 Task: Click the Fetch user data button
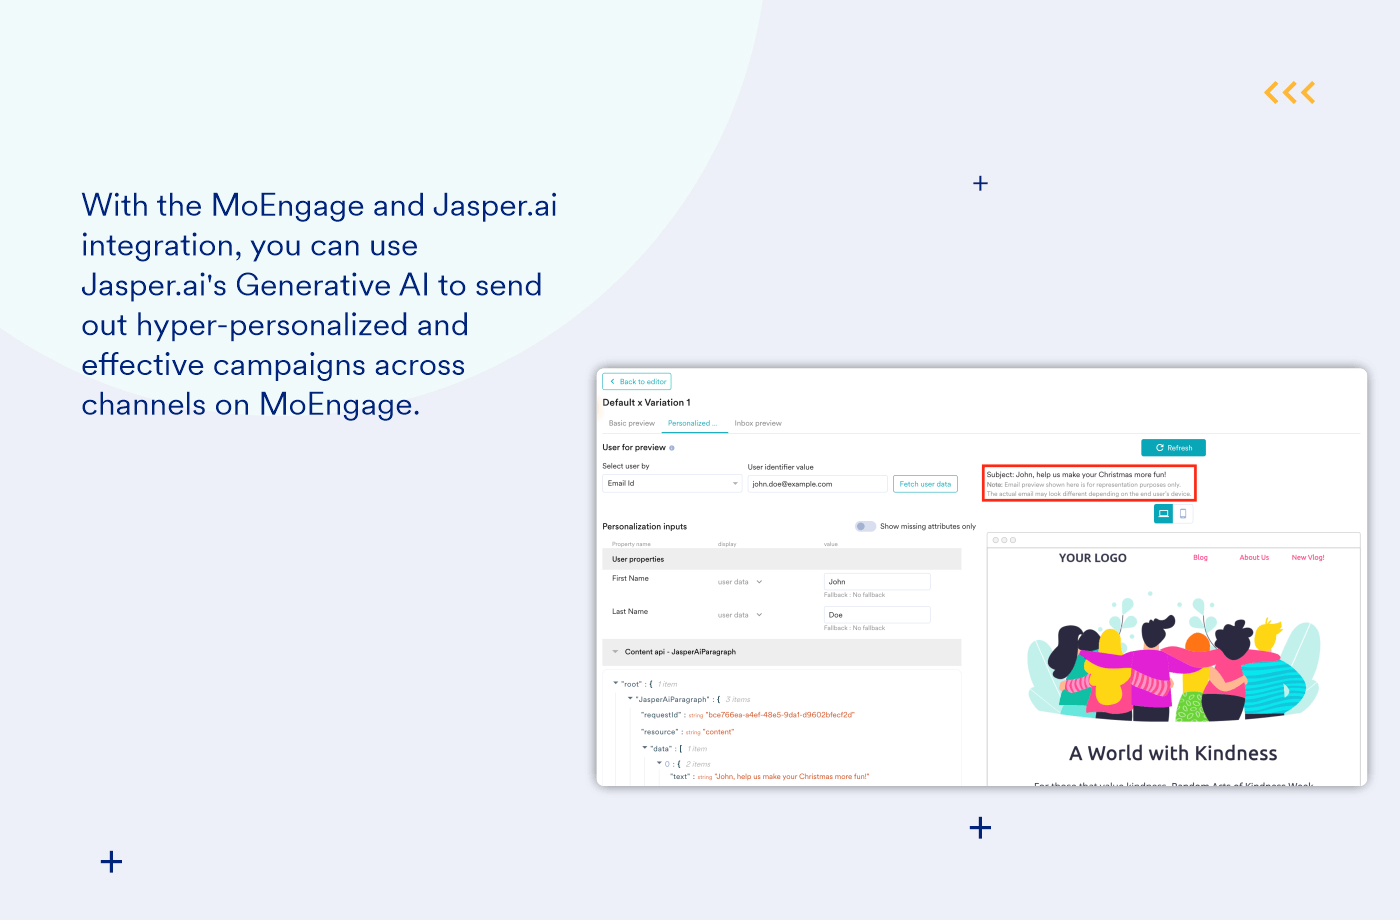pos(925,484)
